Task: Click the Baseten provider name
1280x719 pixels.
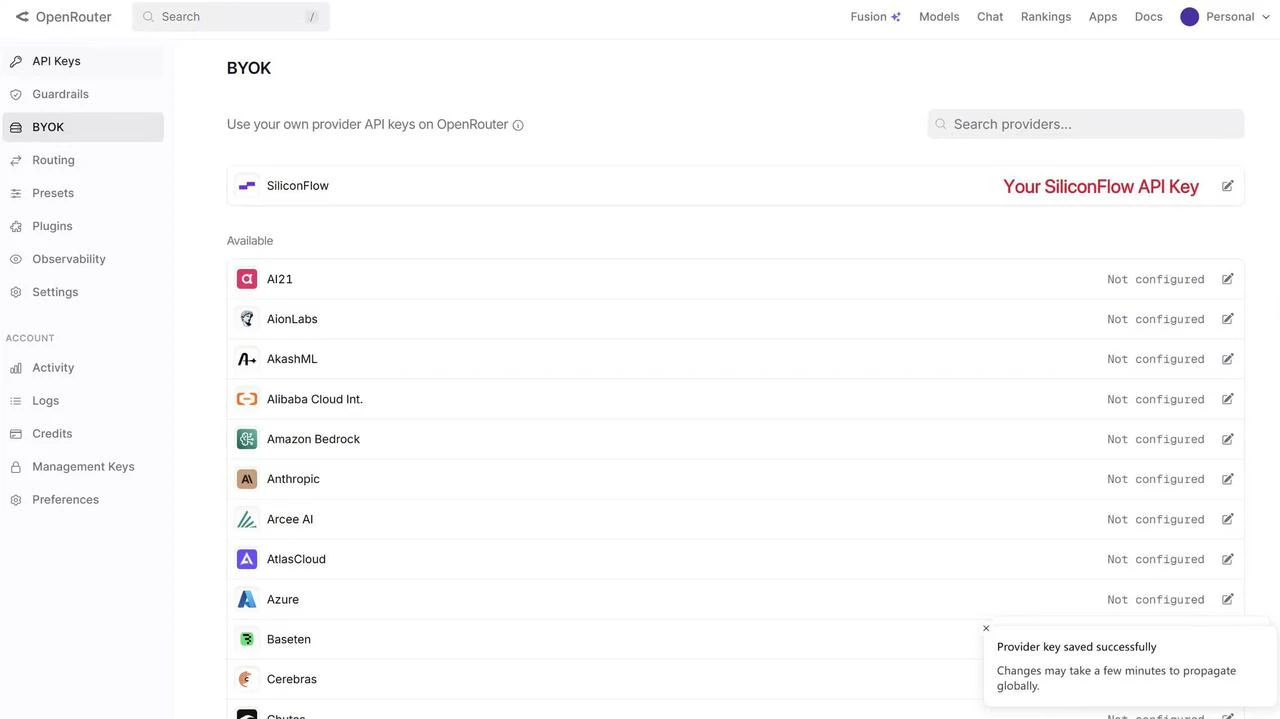Action: (289, 639)
